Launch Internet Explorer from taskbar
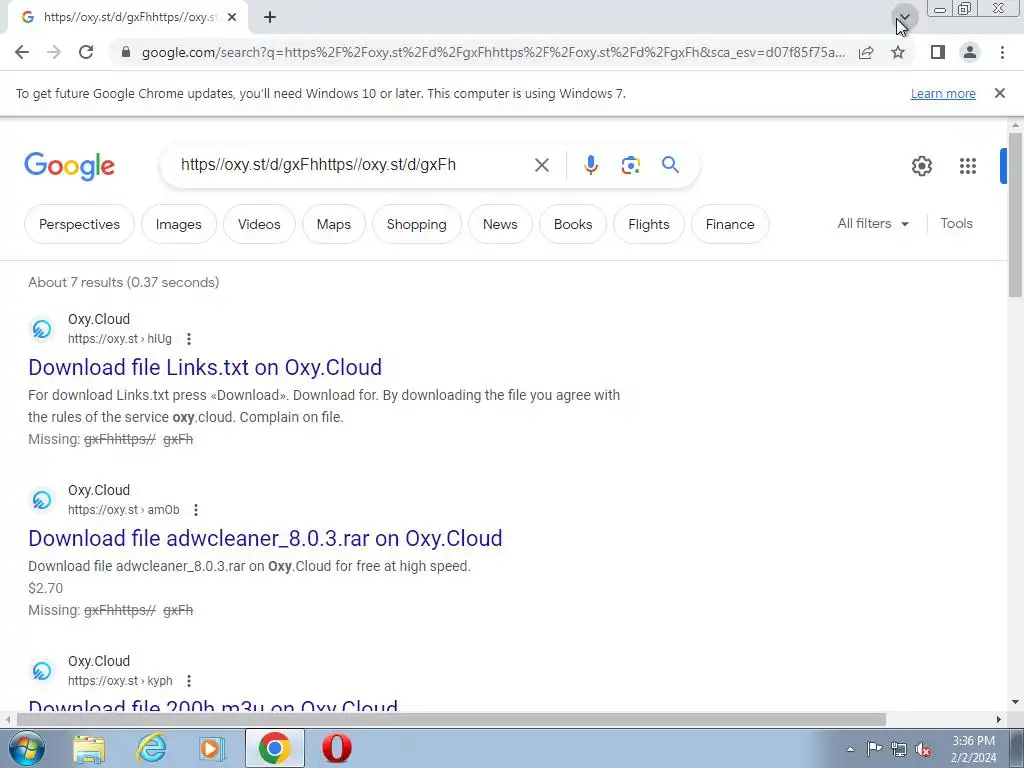 [x=151, y=748]
